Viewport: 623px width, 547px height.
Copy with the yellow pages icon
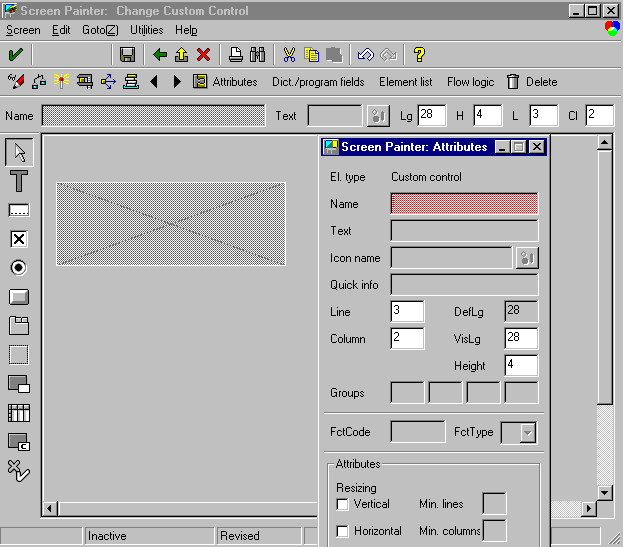(312, 54)
